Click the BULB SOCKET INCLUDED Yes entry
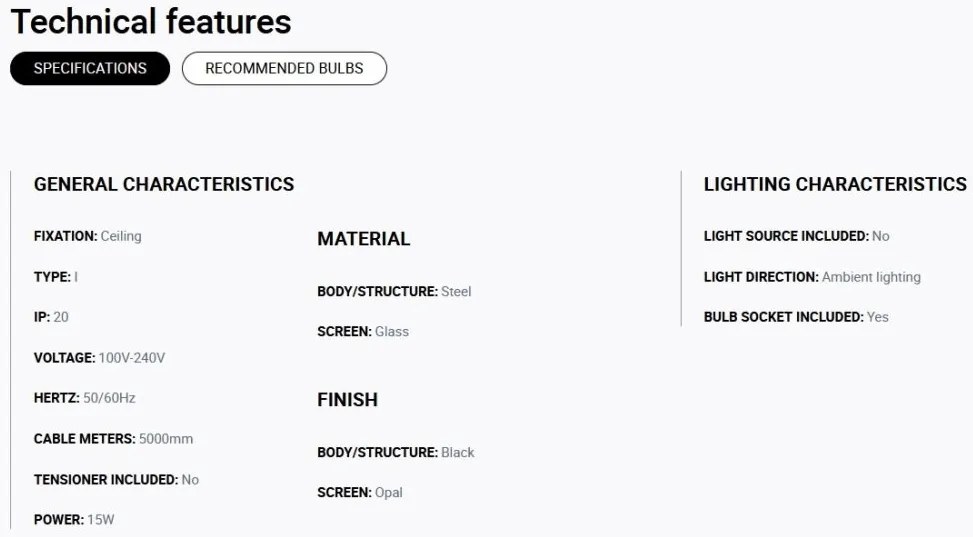The width and height of the screenshot is (973, 537). tap(796, 317)
